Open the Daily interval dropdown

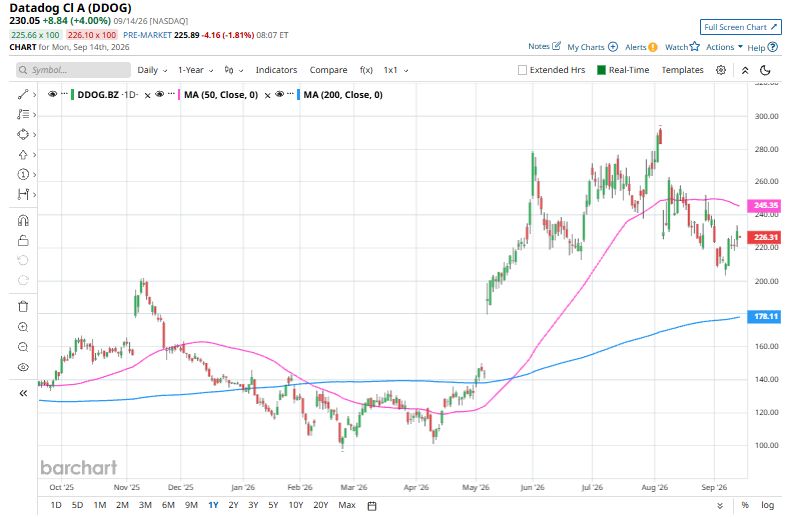(x=152, y=70)
